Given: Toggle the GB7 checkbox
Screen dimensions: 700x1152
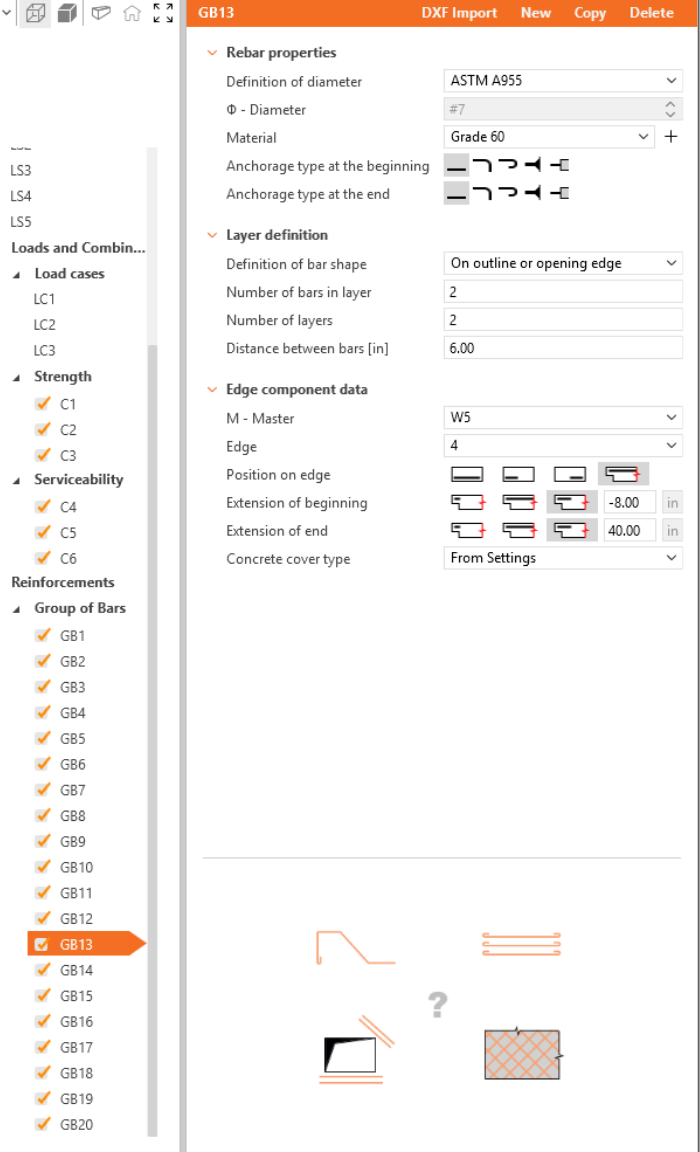Looking at the screenshot, I should pyautogui.click(x=42, y=790).
